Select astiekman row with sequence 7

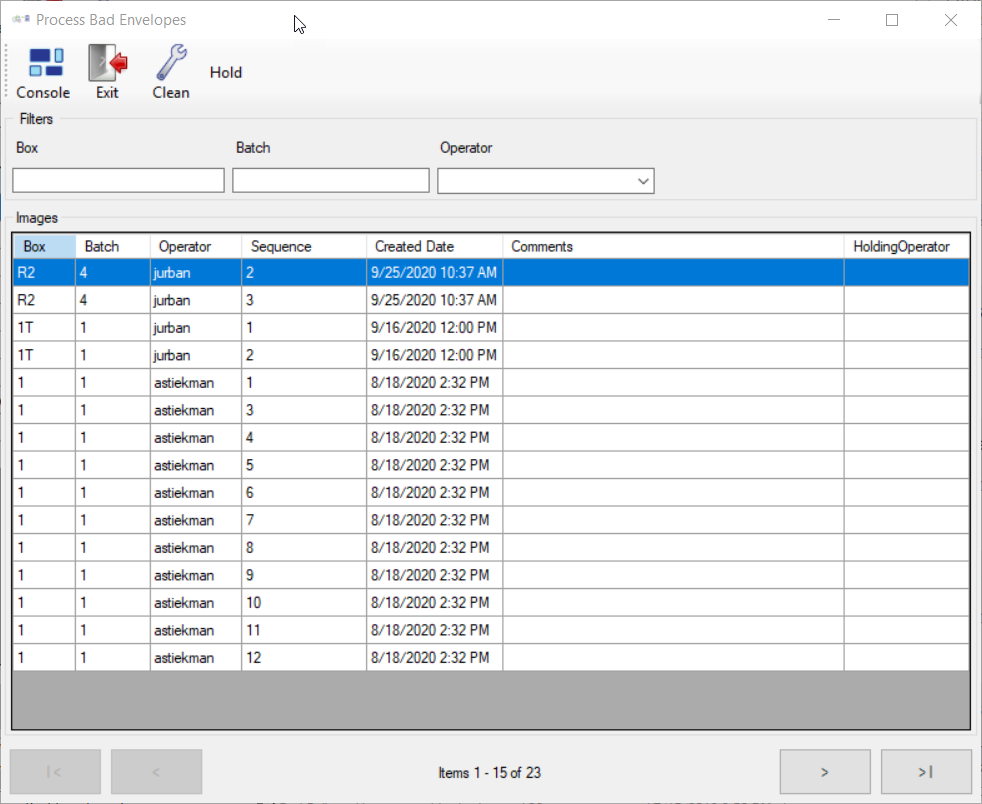pyautogui.click(x=491, y=520)
